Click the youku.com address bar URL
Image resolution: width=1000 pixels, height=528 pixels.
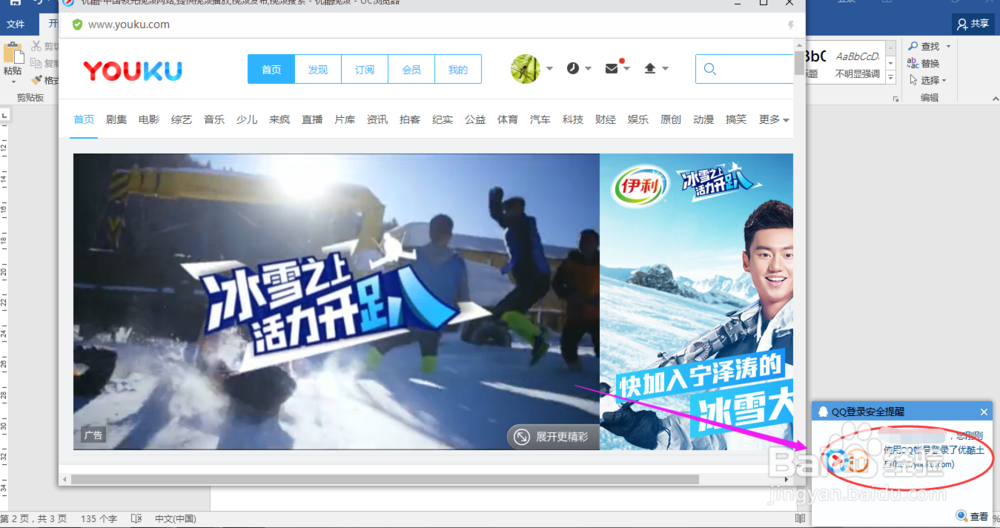129,24
